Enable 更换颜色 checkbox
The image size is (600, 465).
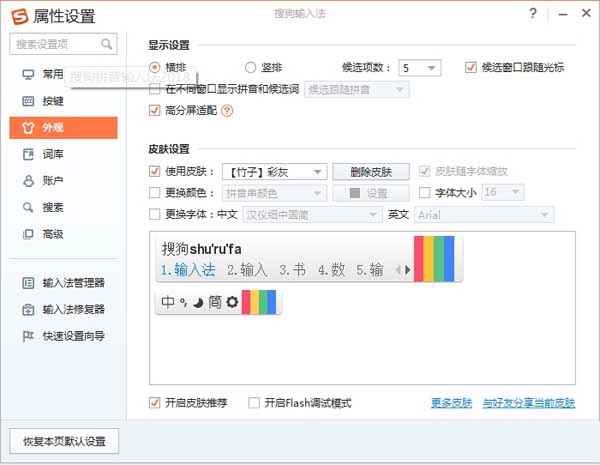(x=155, y=193)
